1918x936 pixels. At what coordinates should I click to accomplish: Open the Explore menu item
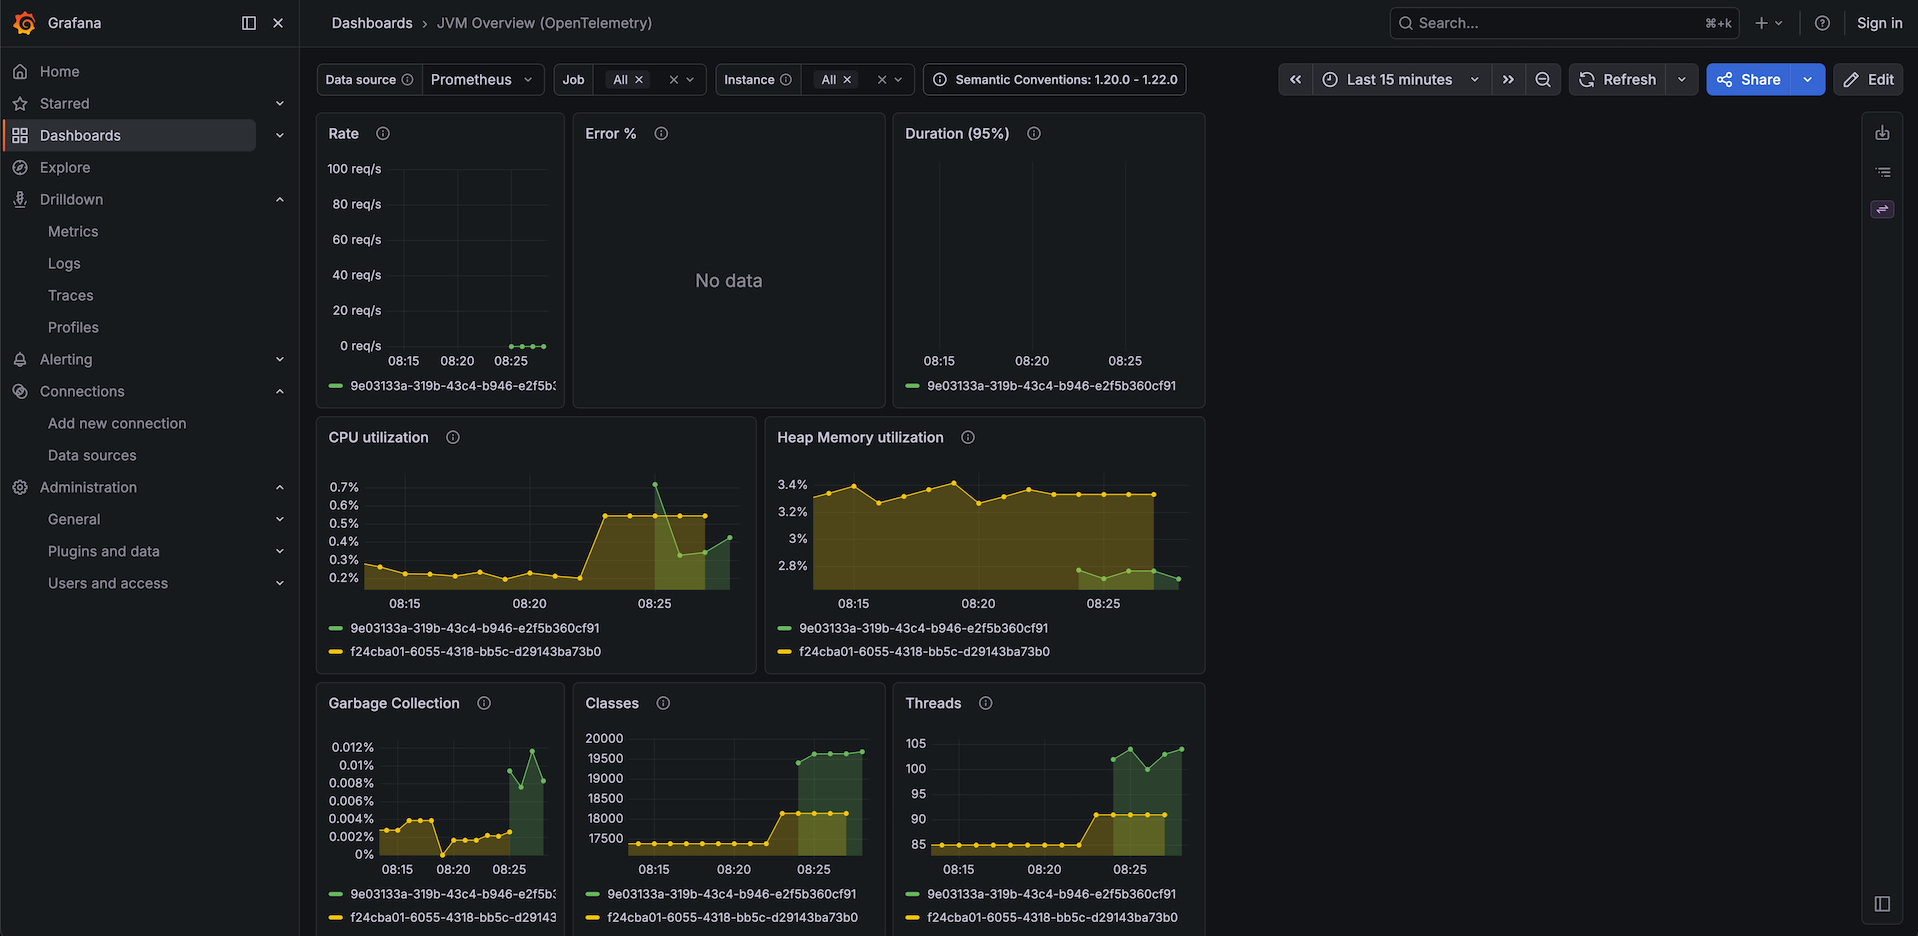[x=65, y=167]
